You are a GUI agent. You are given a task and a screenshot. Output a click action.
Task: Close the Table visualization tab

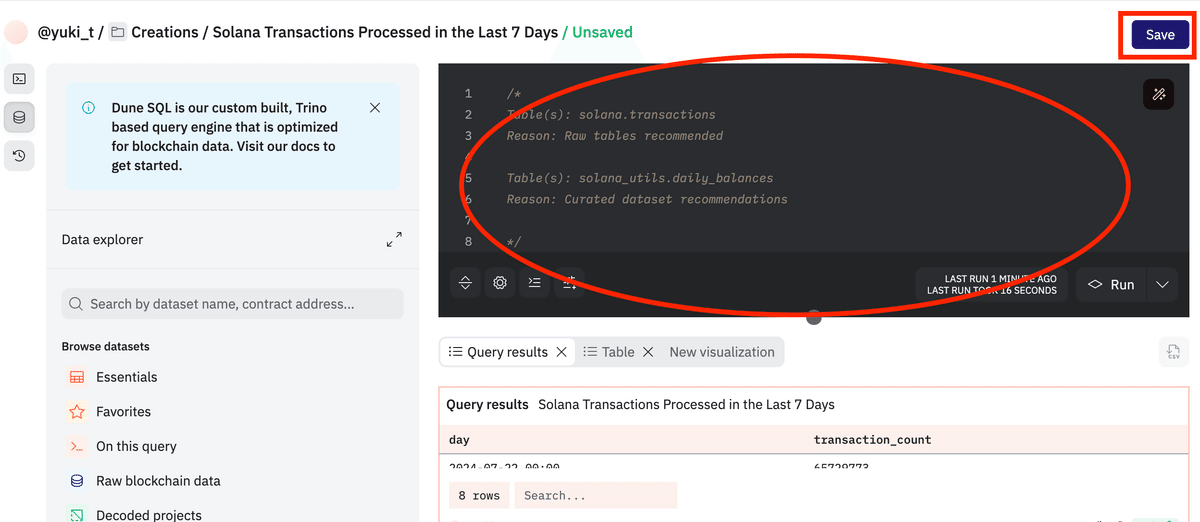(x=648, y=352)
